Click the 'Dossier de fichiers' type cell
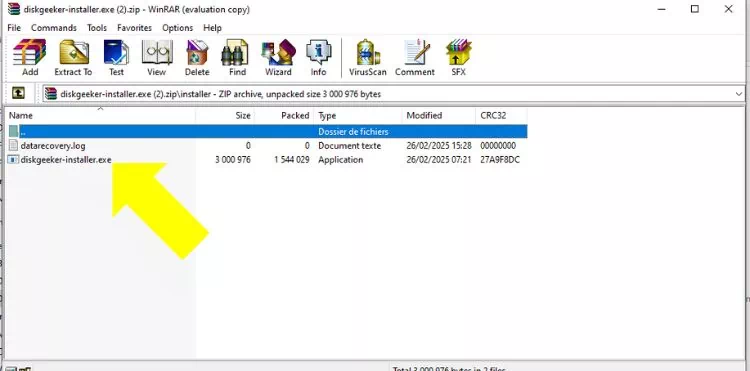Viewport: 750px width, 371px height. coord(353,131)
